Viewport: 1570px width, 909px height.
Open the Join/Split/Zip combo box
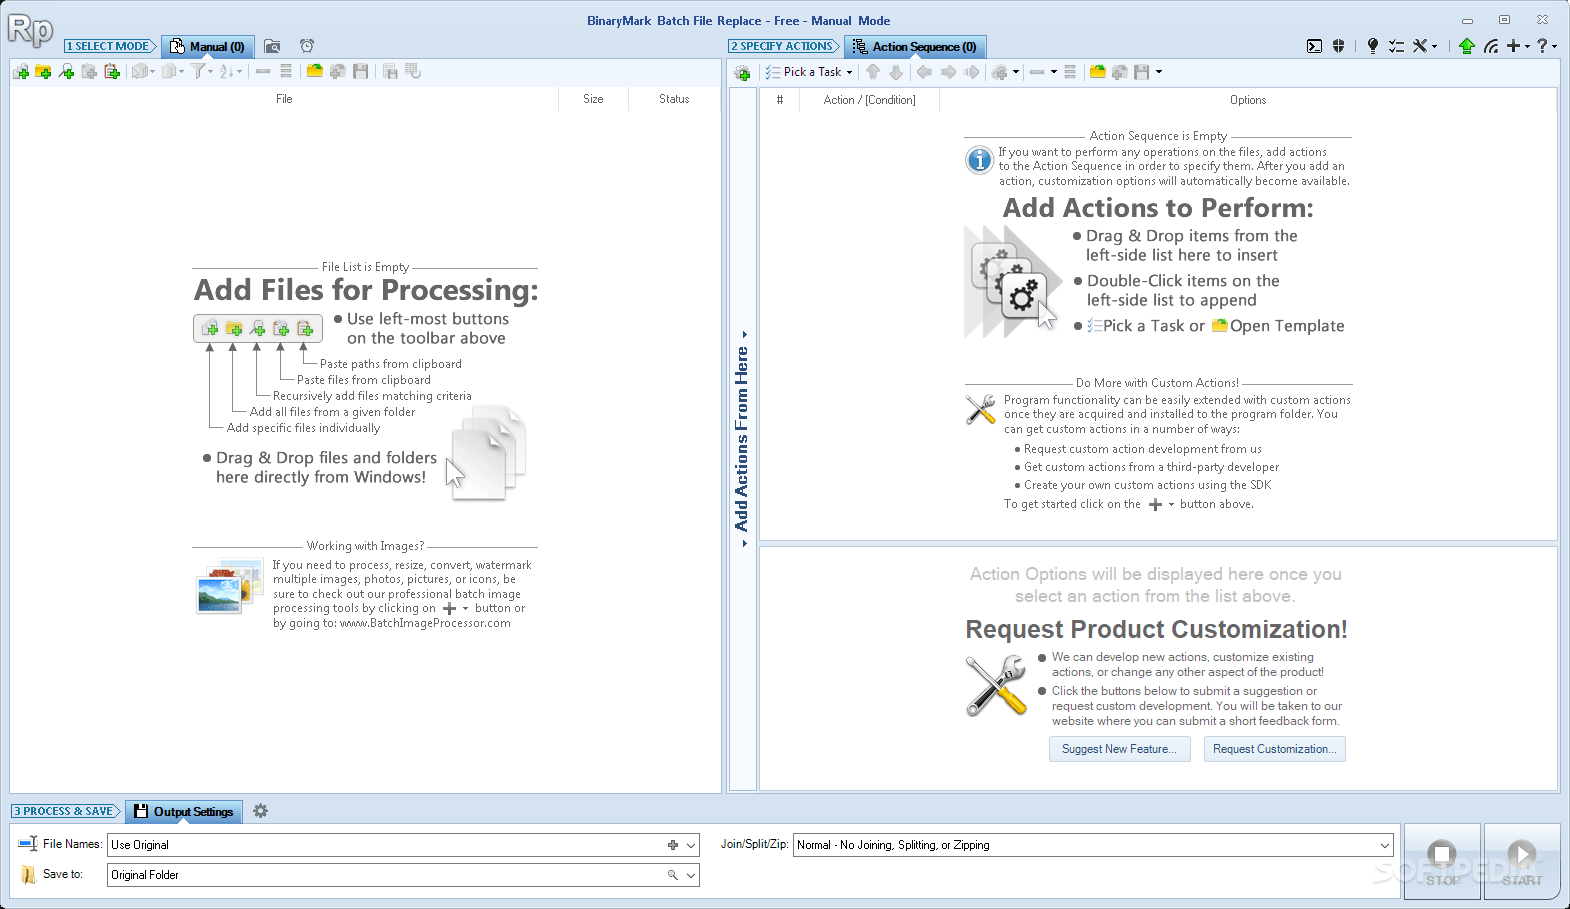1093,845
